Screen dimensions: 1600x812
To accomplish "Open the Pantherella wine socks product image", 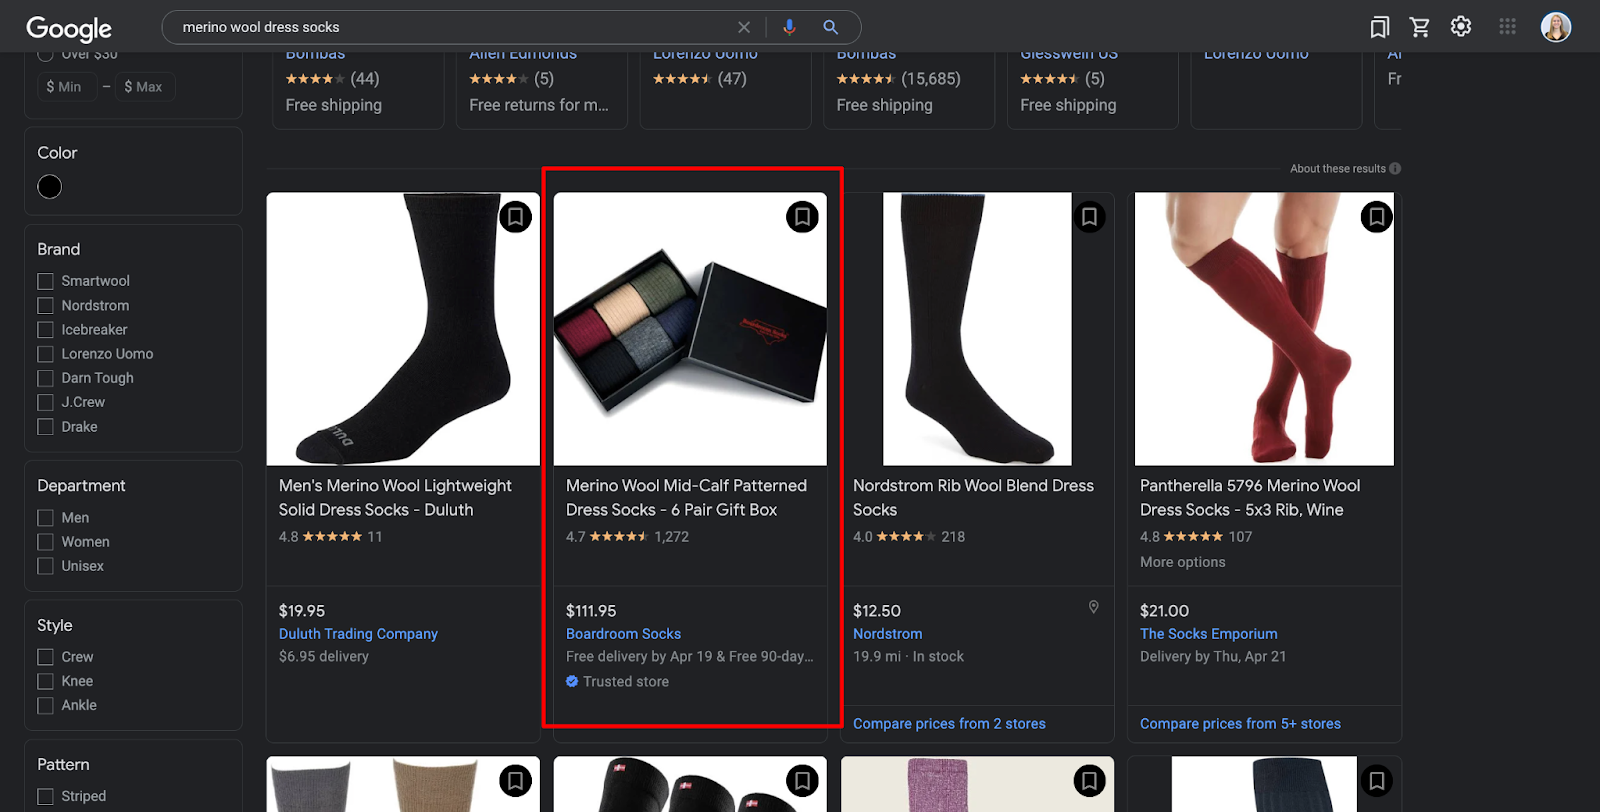I will [1264, 329].
